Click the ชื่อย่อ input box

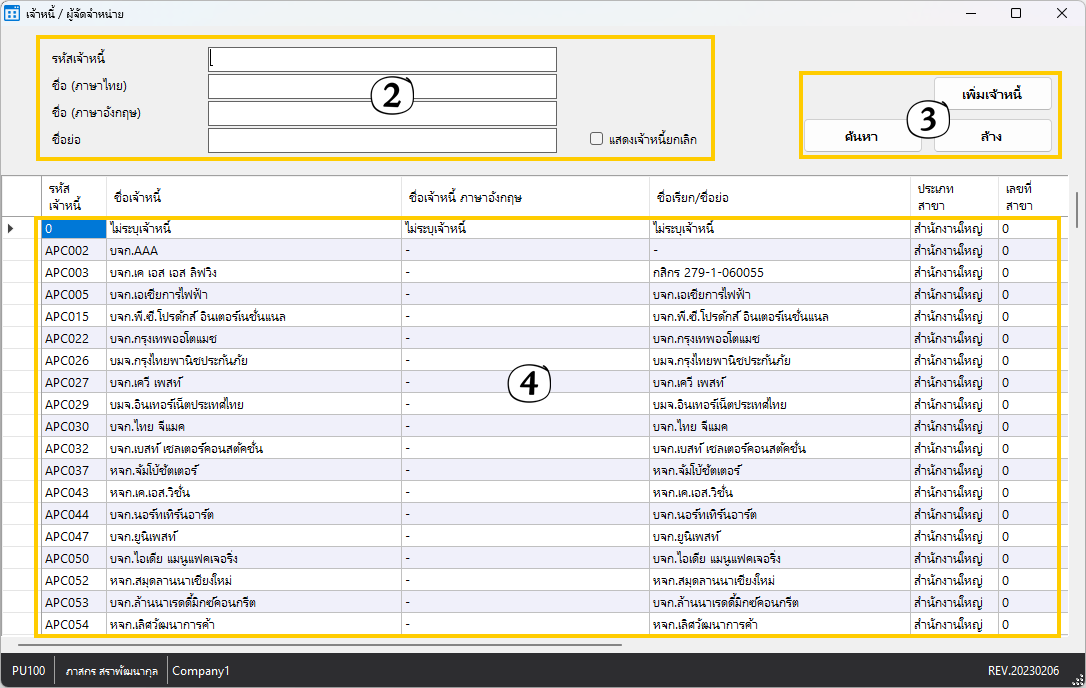(382, 140)
